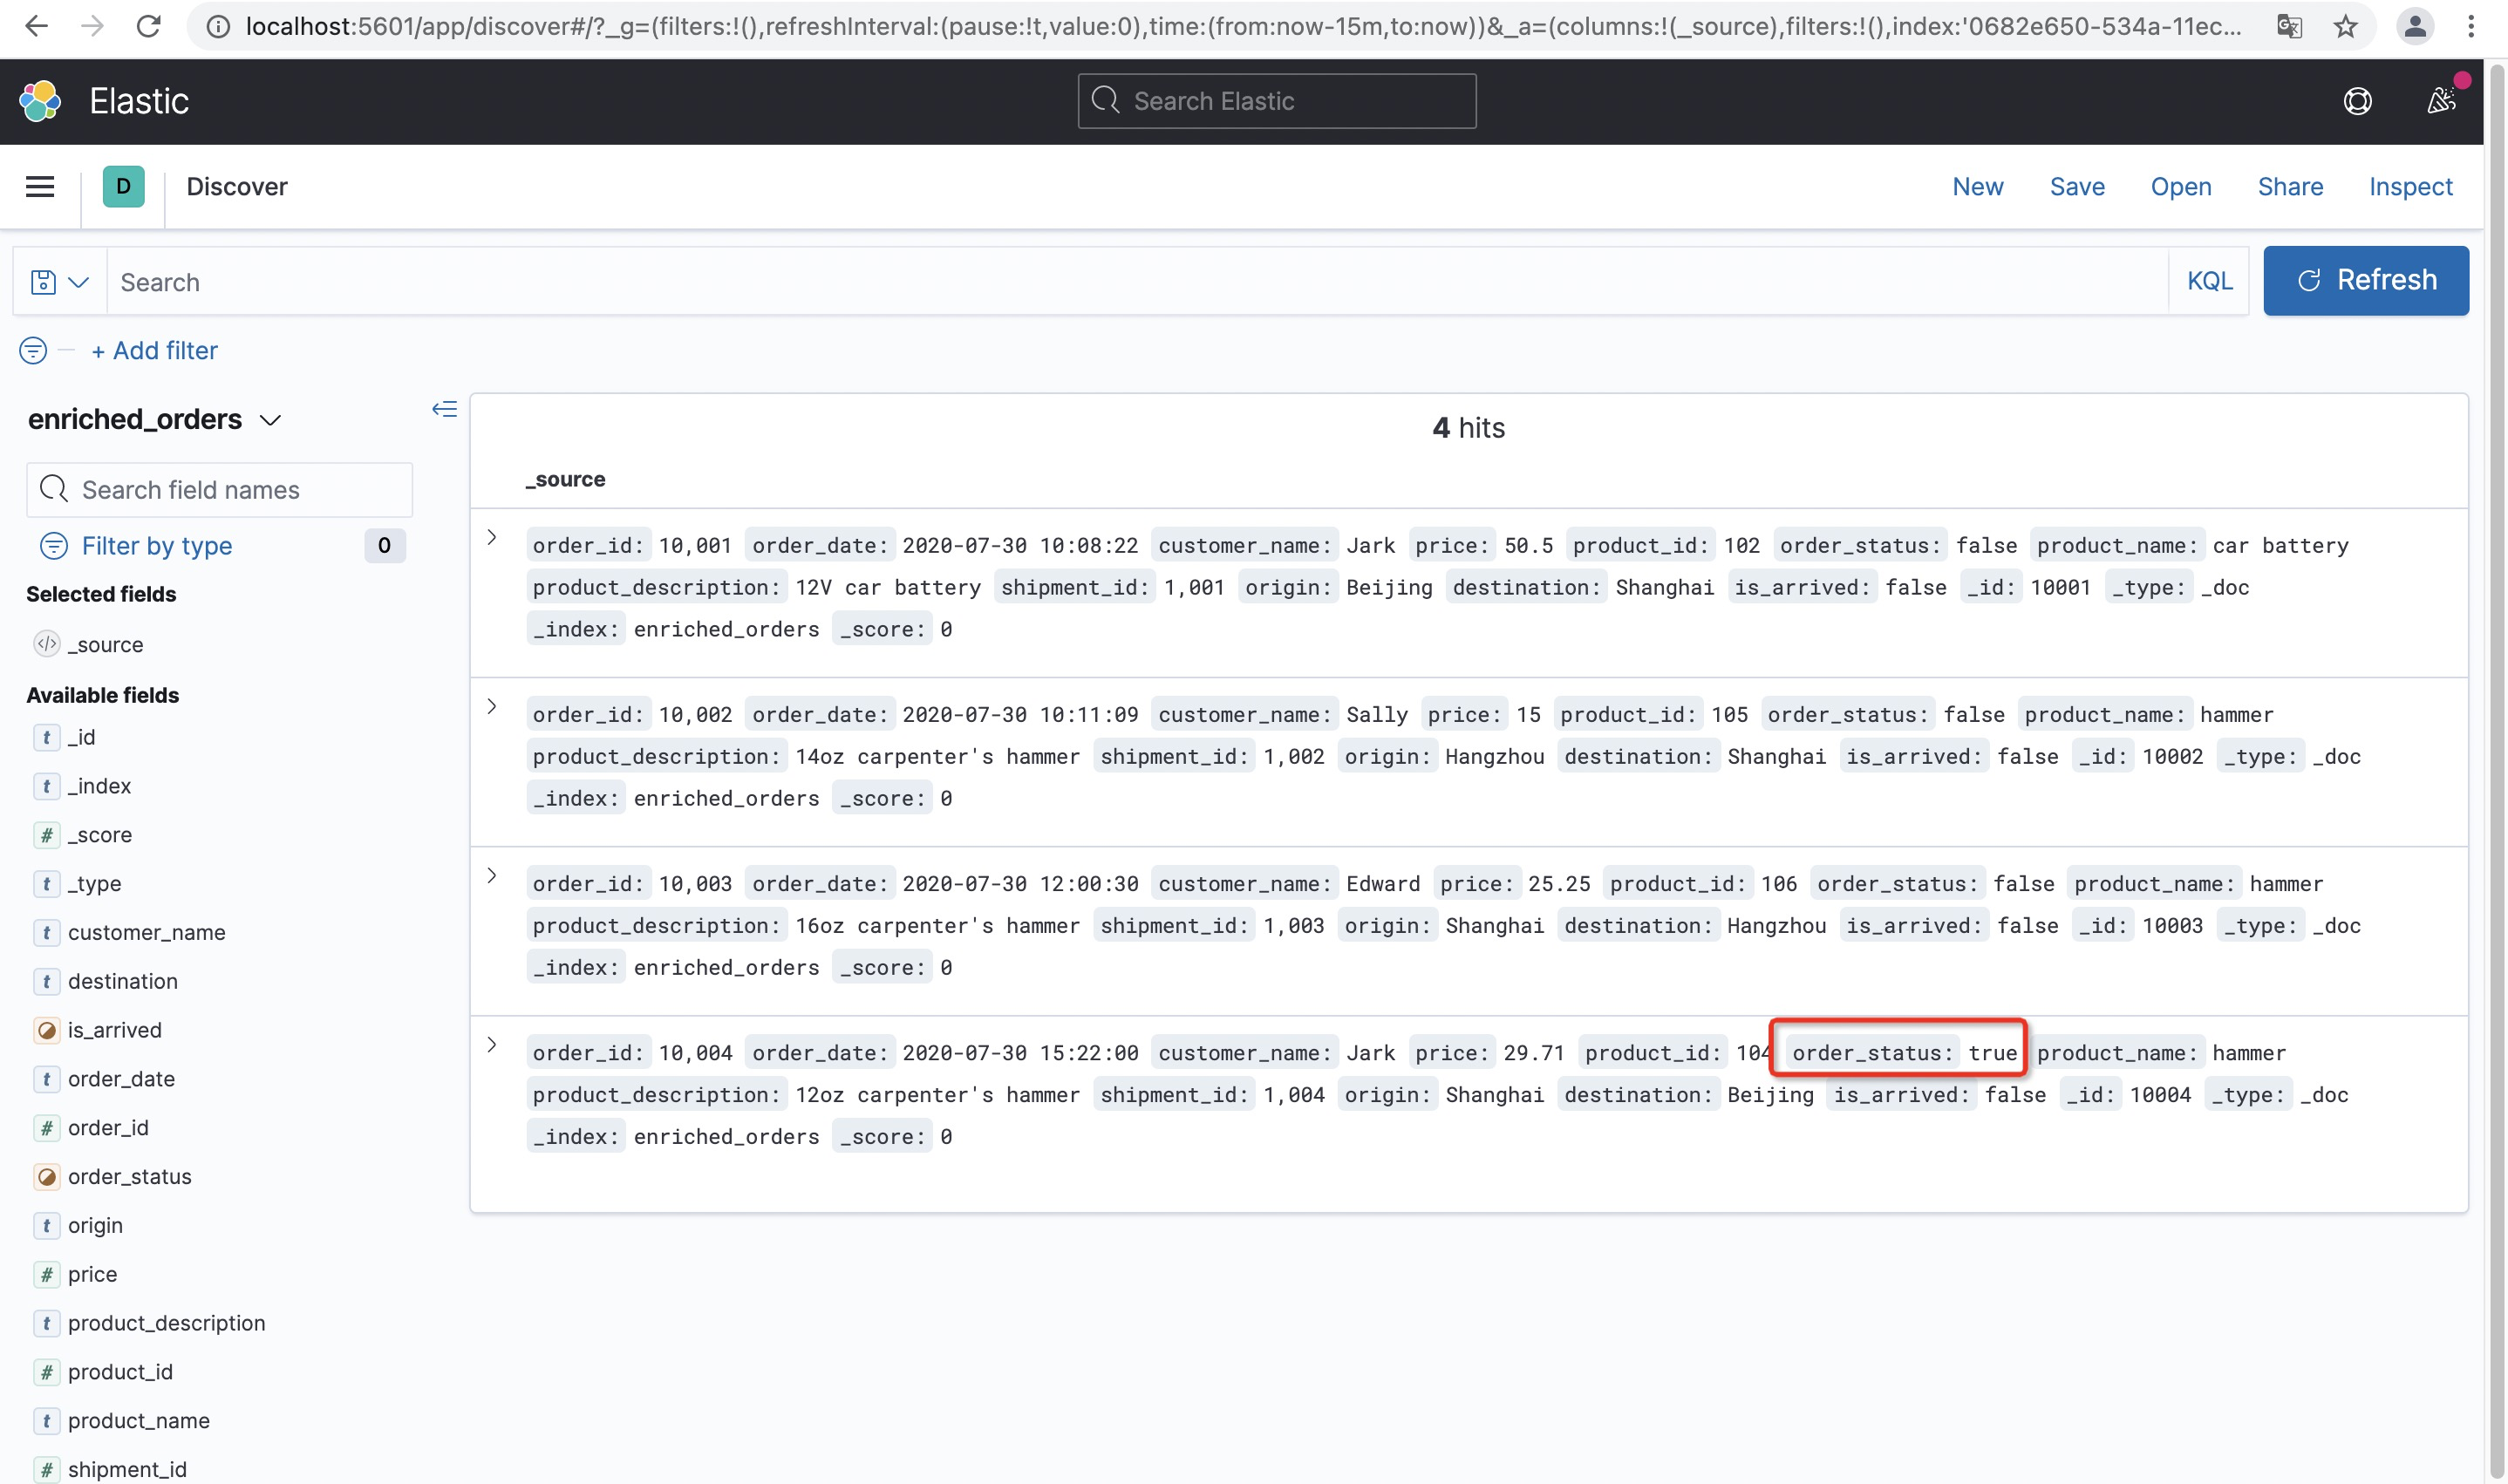Open the newsfeed celebration icon
This screenshot has height=1484, width=2508.
coord(2441,101)
